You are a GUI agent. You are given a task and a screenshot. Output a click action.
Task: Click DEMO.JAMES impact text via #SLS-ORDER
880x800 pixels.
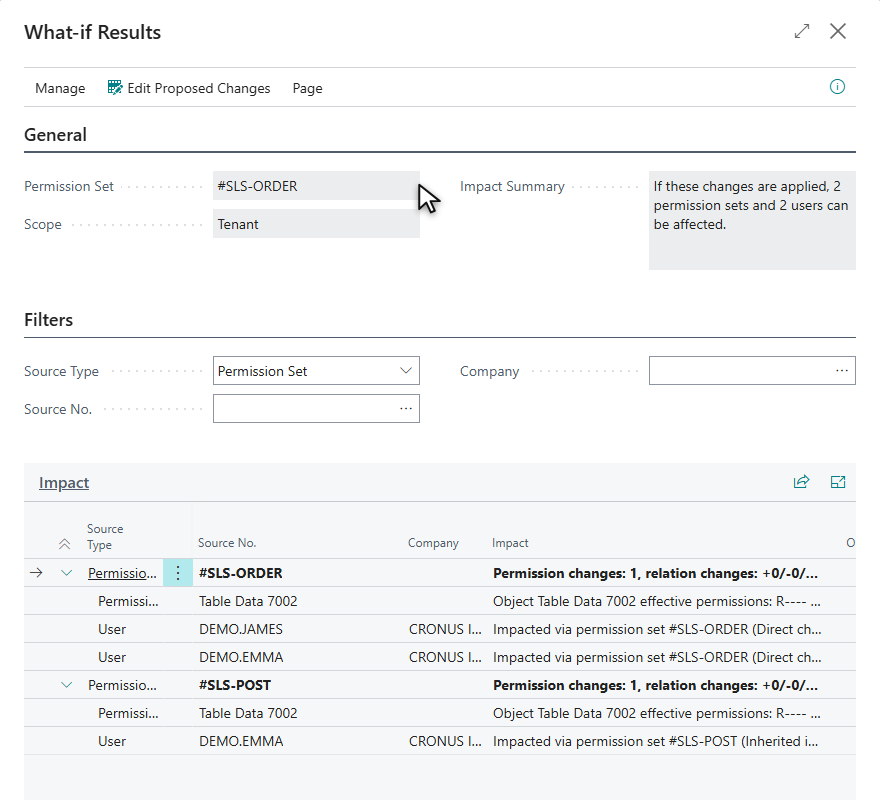(657, 629)
